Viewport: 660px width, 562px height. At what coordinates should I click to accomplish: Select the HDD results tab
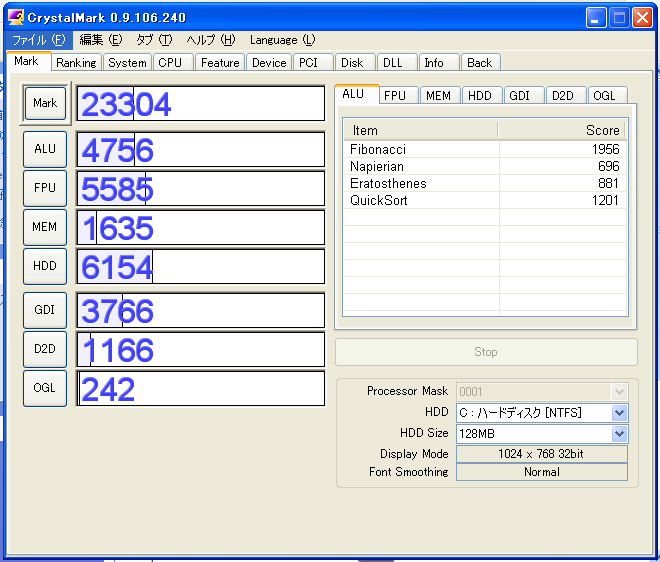point(482,96)
